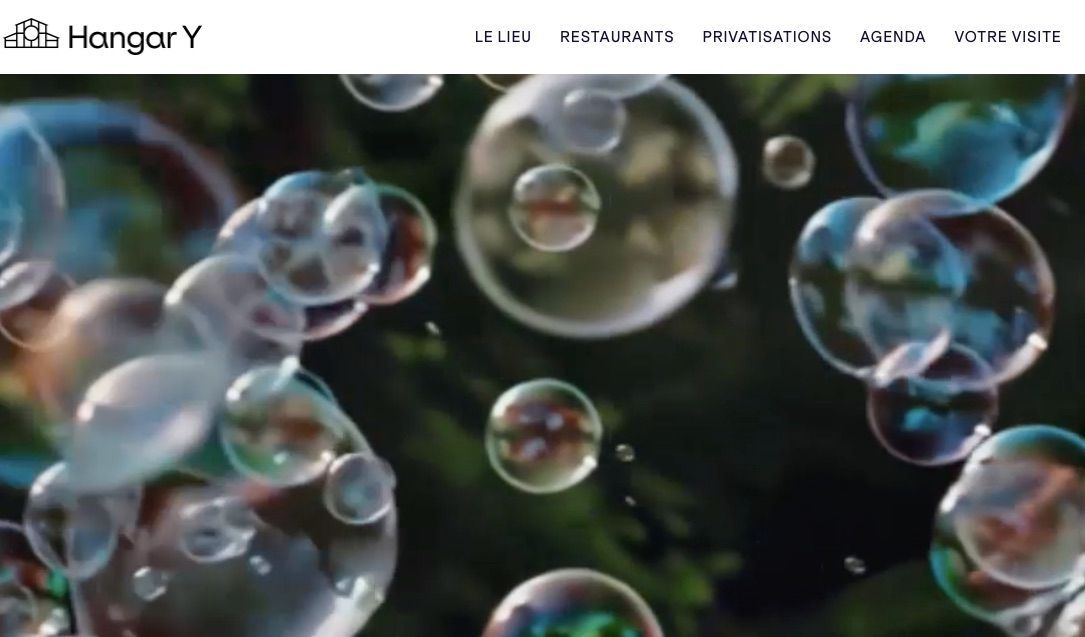
Task: Open the Restaurants menu item
Action: 617,37
